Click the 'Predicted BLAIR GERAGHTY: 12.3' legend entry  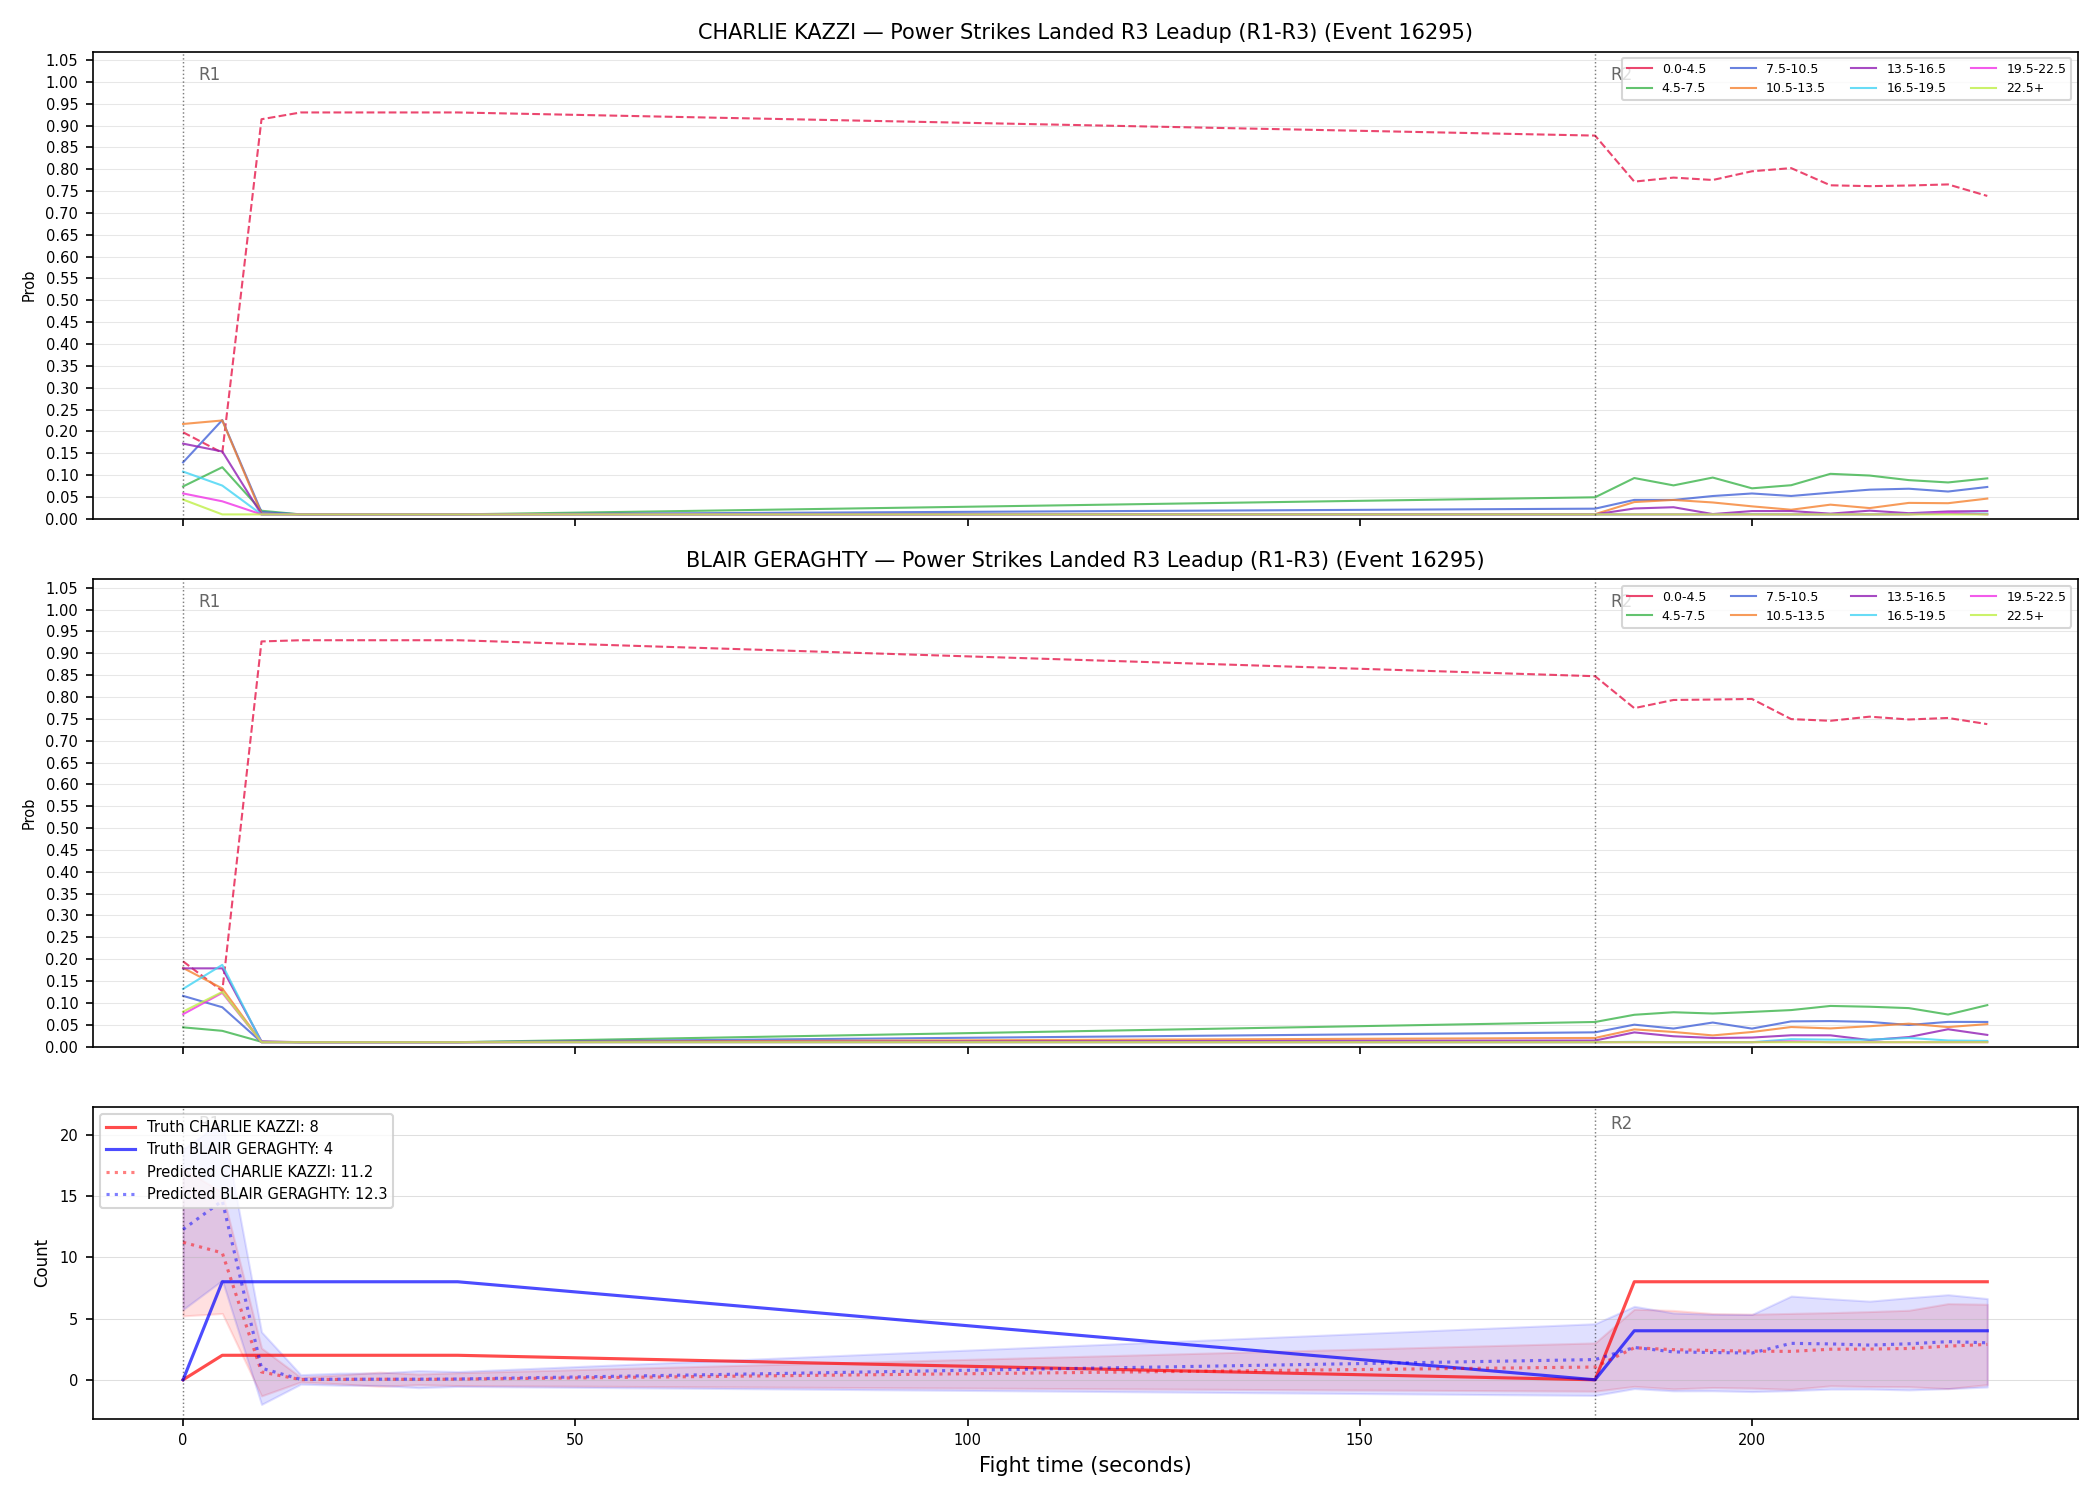click(x=246, y=1194)
